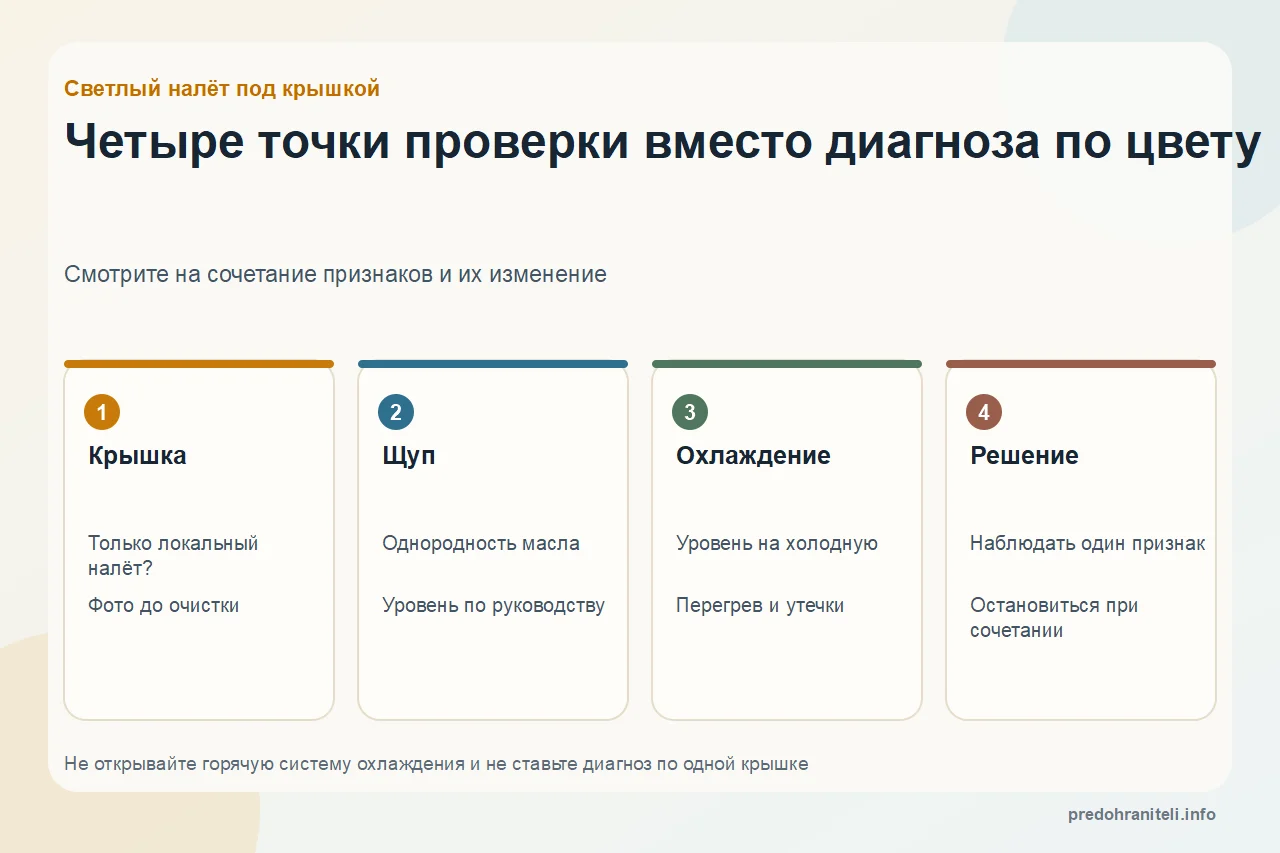
Task: Click 'Только локальный налёт?' text
Action: pyautogui.click(x=173, y=556)
